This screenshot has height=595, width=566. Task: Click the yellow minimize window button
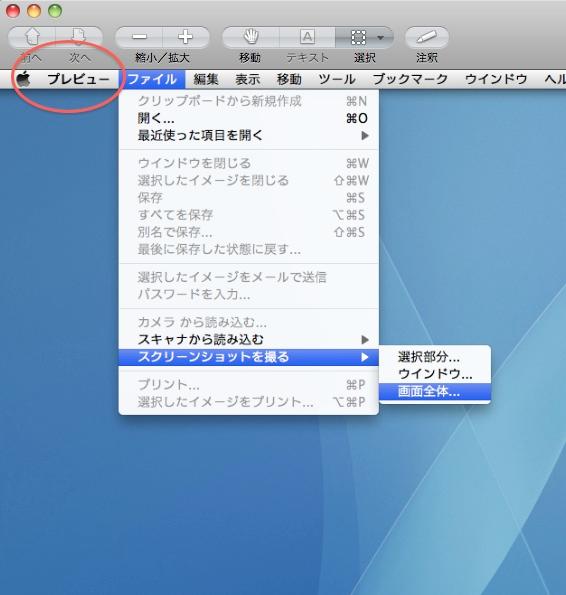(34, 11)
